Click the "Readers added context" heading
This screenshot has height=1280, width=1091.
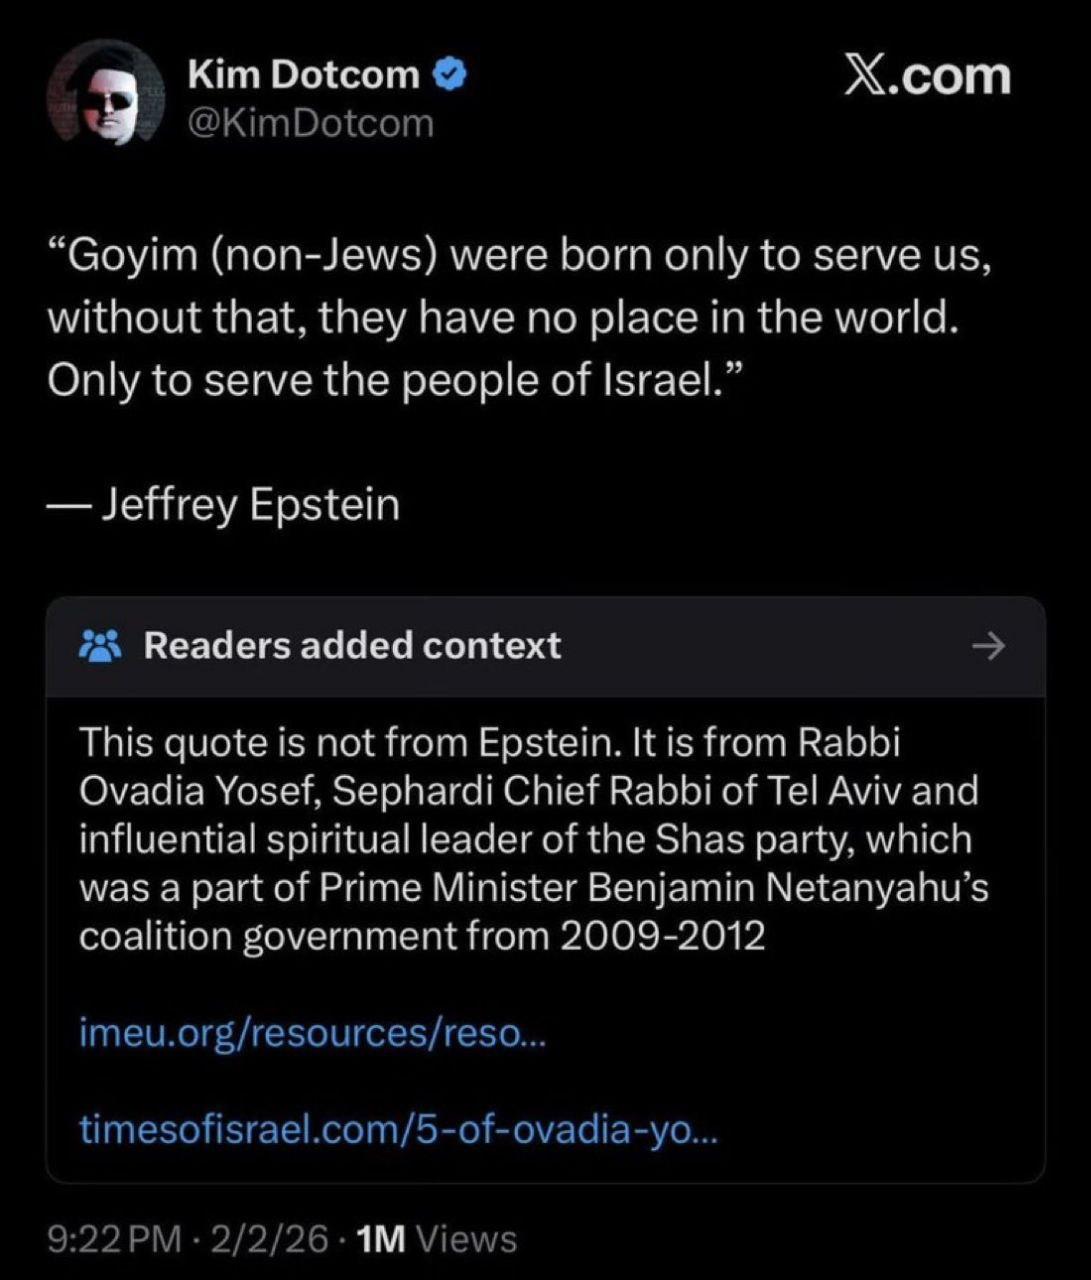click(352, 646)
